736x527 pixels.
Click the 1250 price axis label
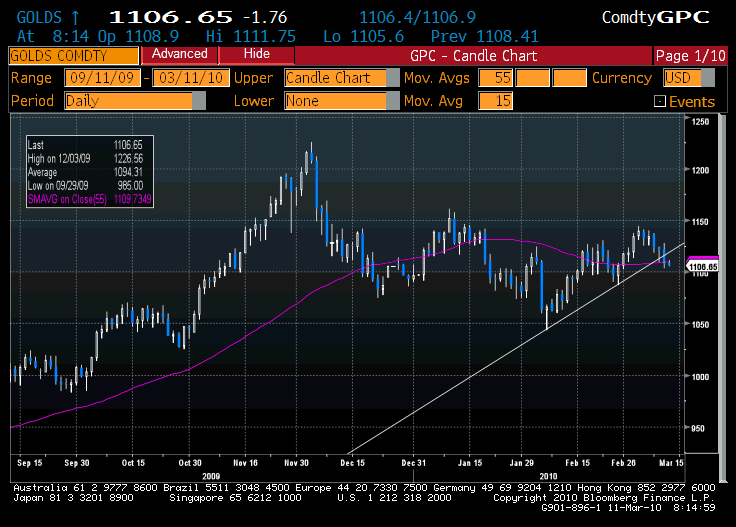[x=700, y=122]
